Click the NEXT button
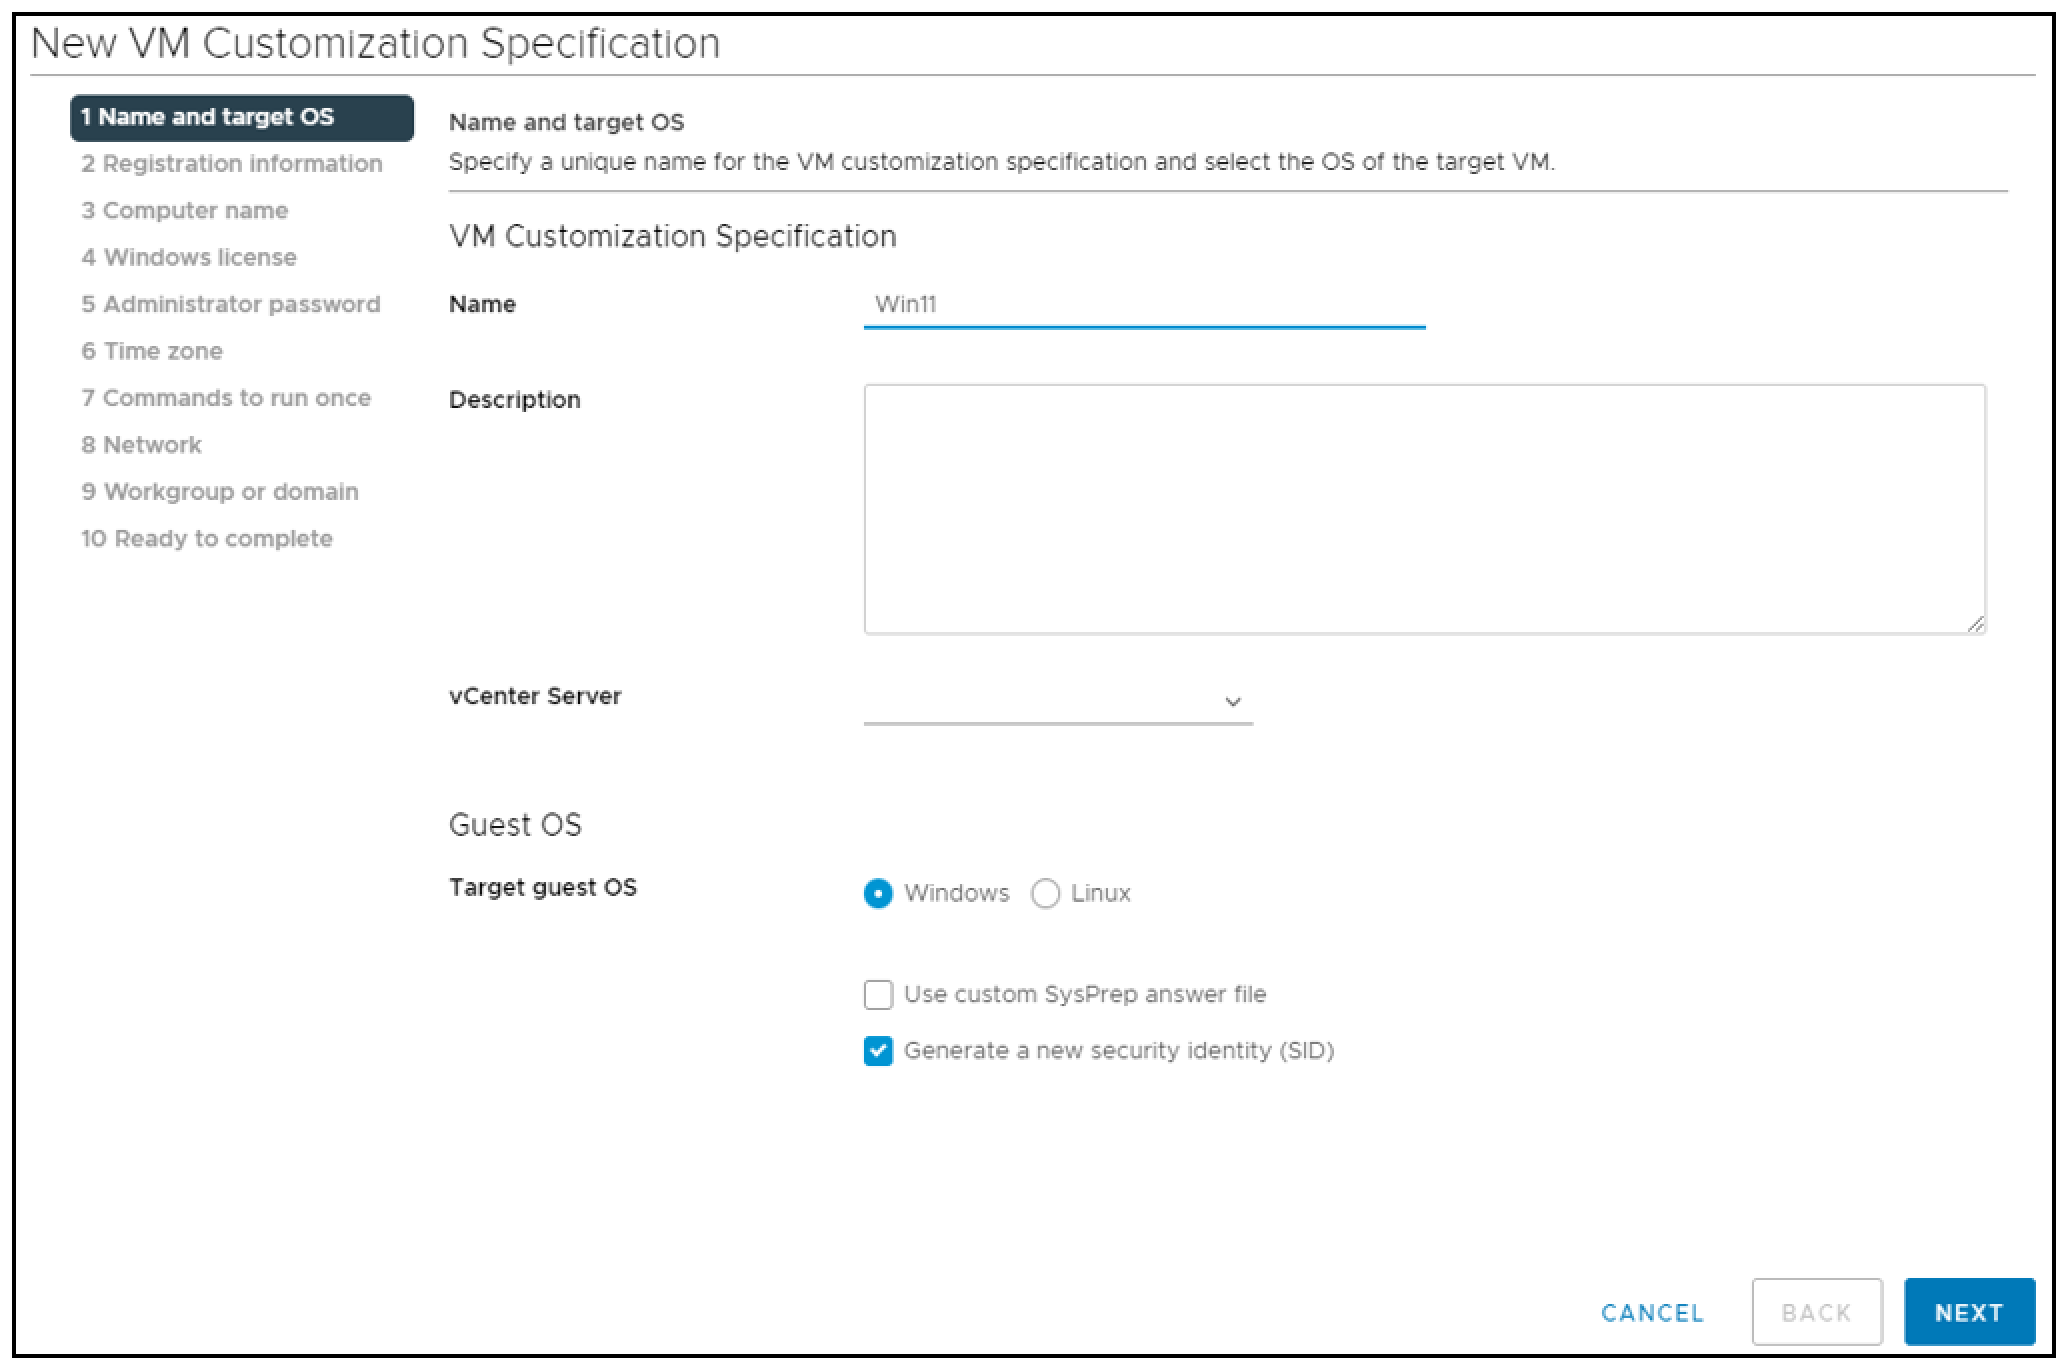Image resolution: width=2064 pixels, height=1364 pixels. click(x=1967, y=1312)
